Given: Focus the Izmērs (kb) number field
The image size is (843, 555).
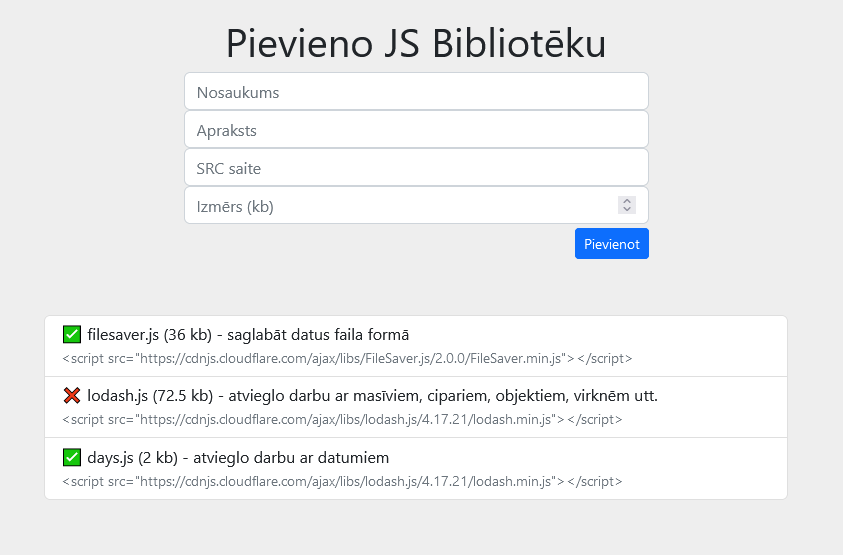Looking at the screenshot, I should (416, 205).
